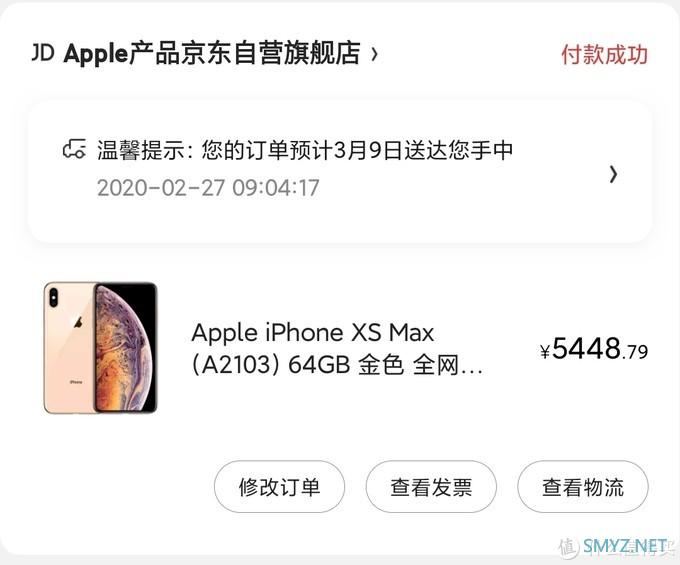Click the ¥5448.79 price text
Viewport: 680px width, 565px height.
[594, 349]
